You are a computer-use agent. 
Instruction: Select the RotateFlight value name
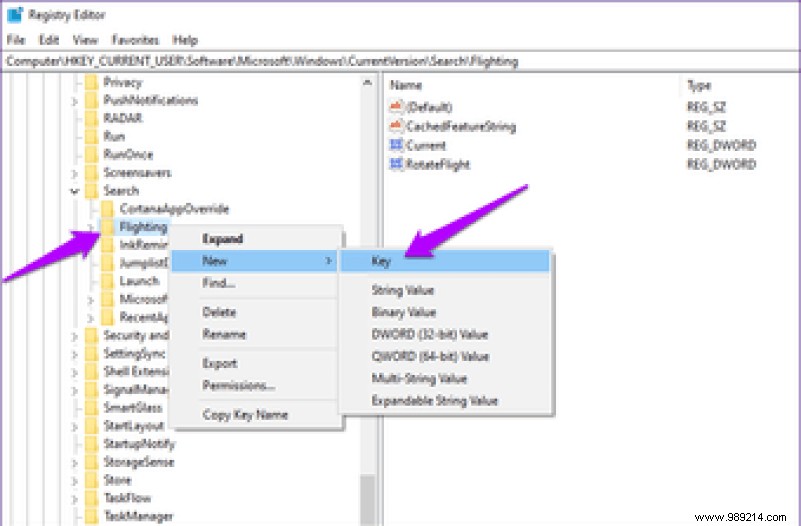438,164
